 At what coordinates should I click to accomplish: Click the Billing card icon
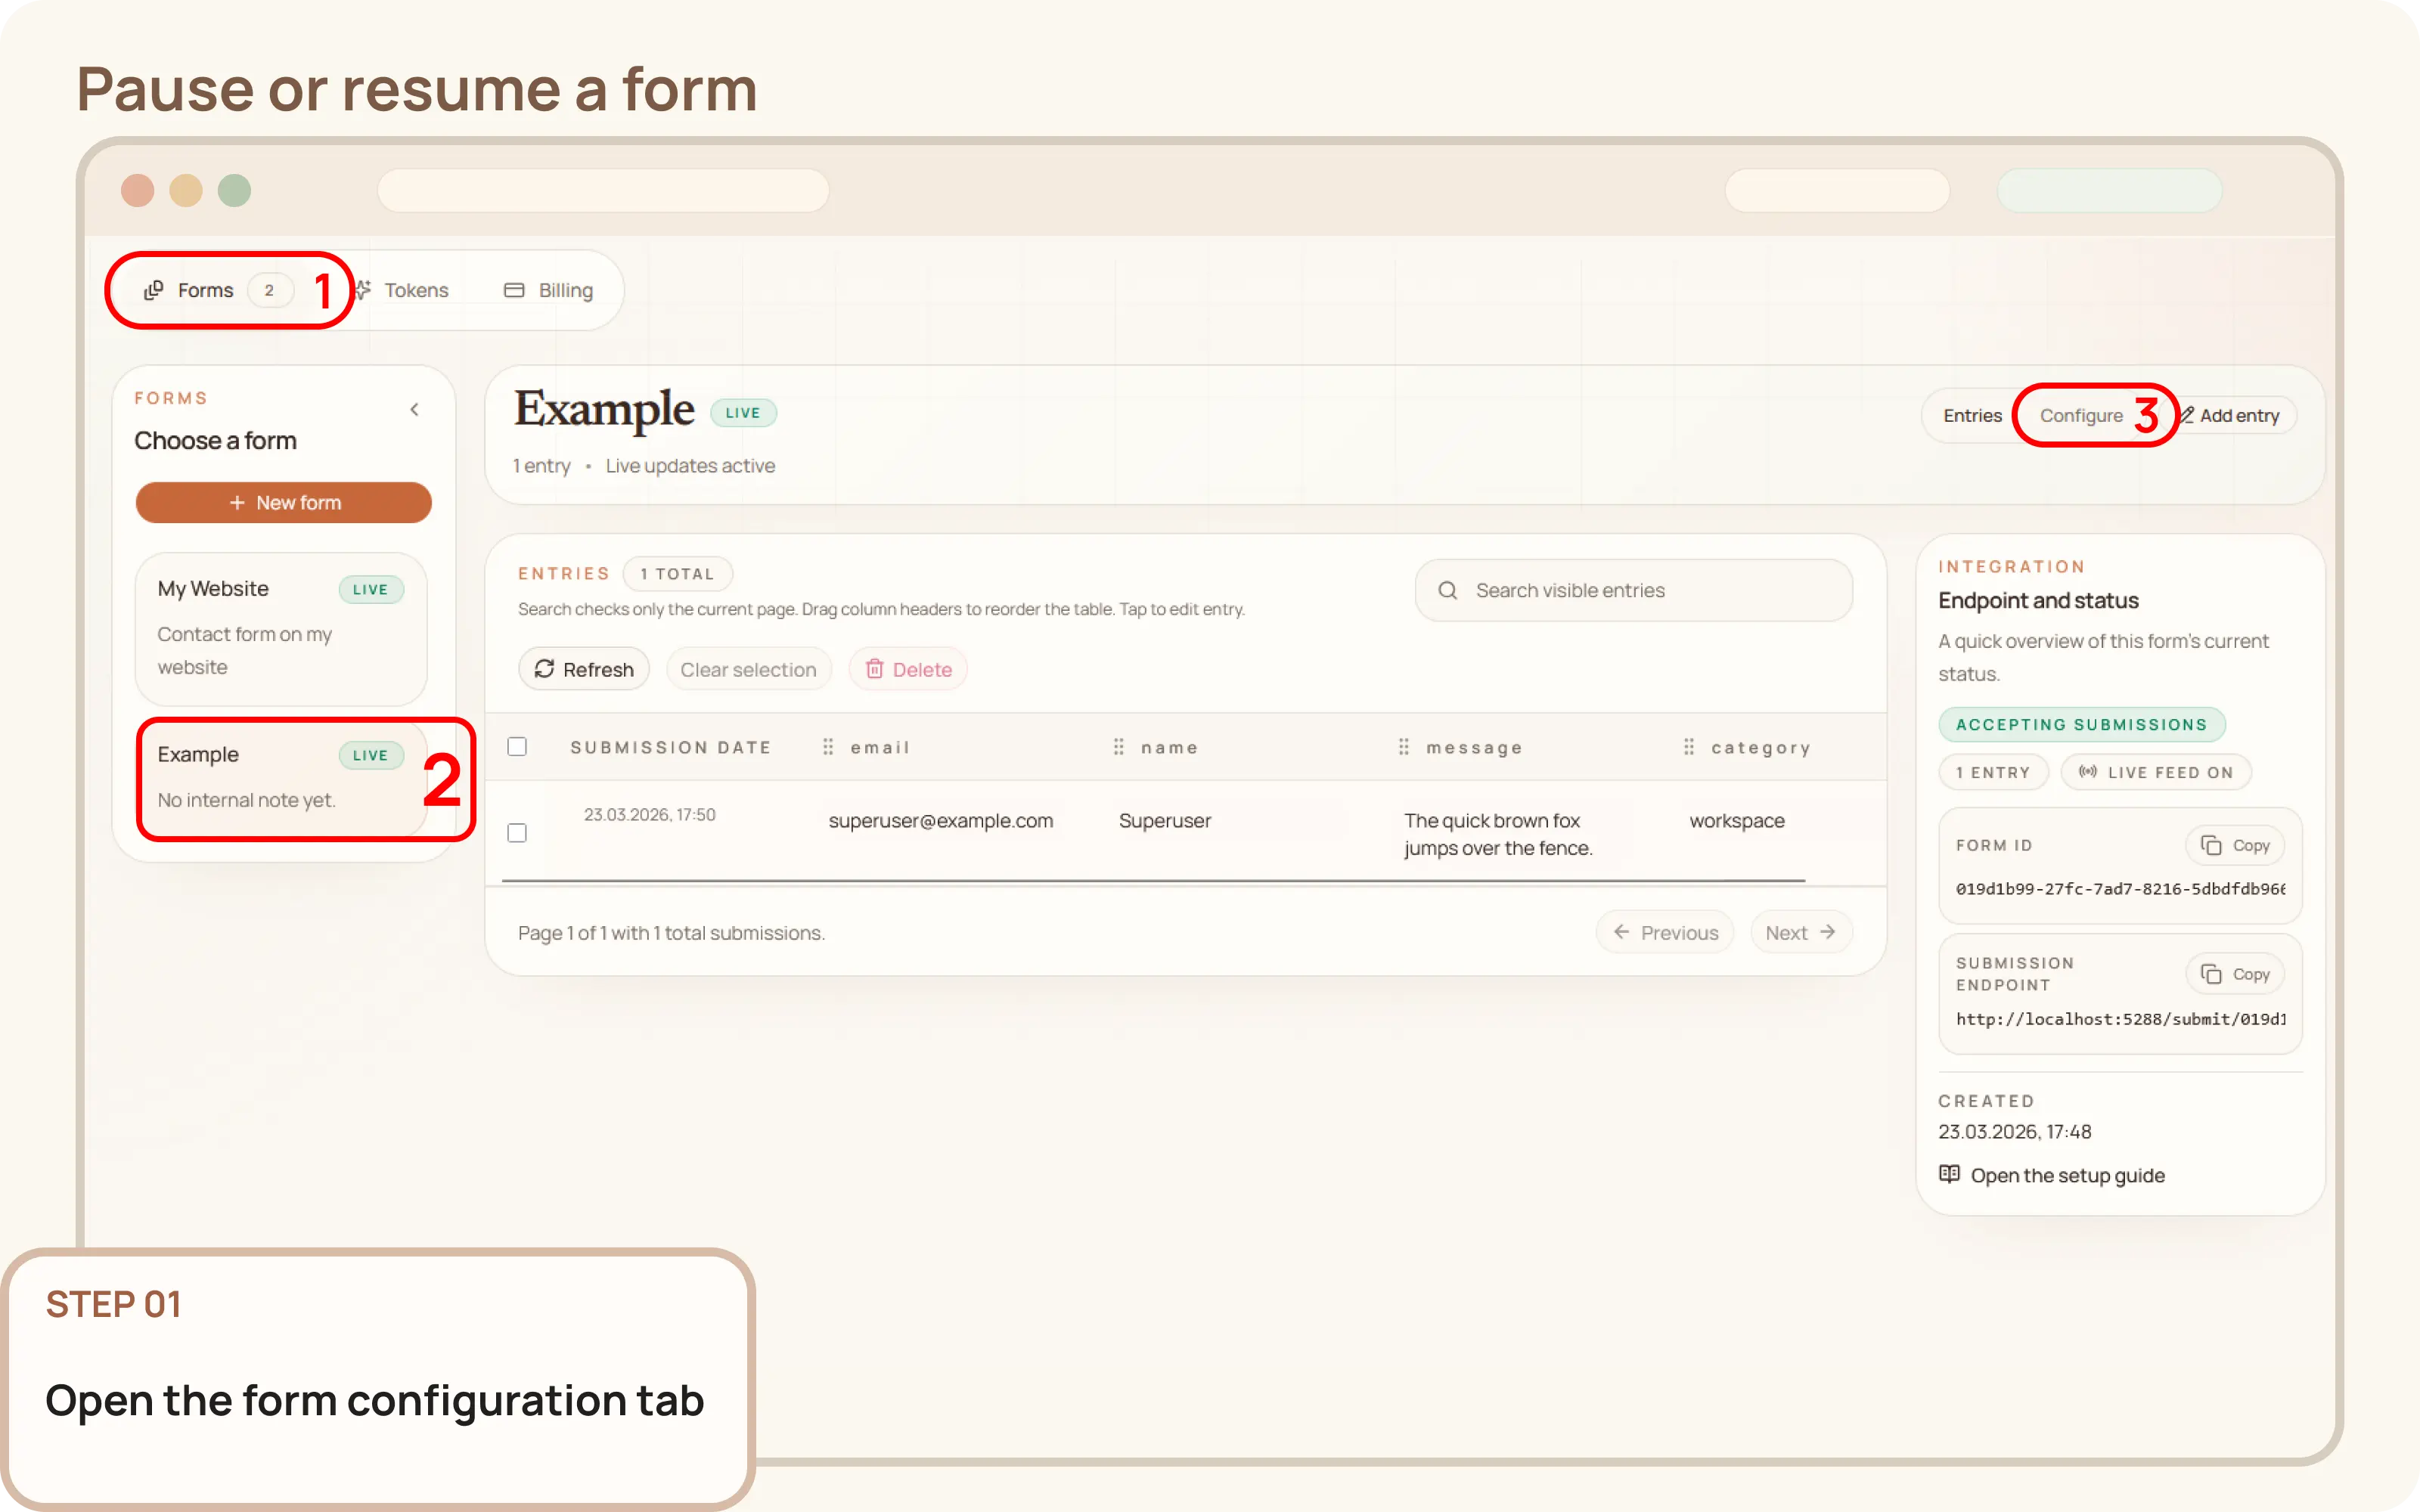pos(516,290)
